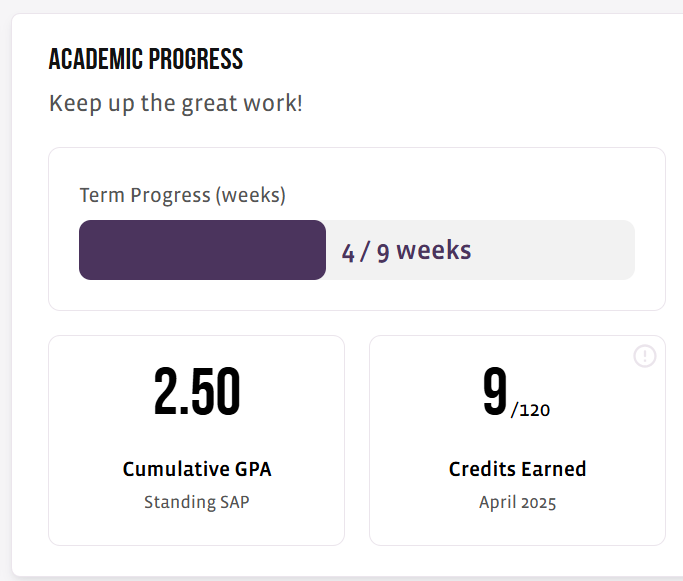The width and height of the screenshot is (683, 581).
Task: Click the Keep up the great work message
Action: (x=176, y=104)
